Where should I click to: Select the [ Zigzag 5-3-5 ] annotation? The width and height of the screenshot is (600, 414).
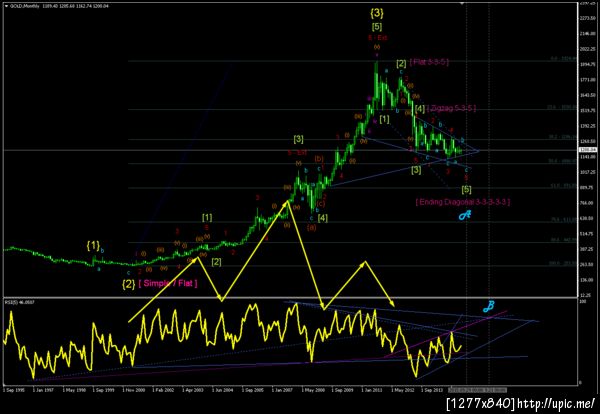coord(452,108)
